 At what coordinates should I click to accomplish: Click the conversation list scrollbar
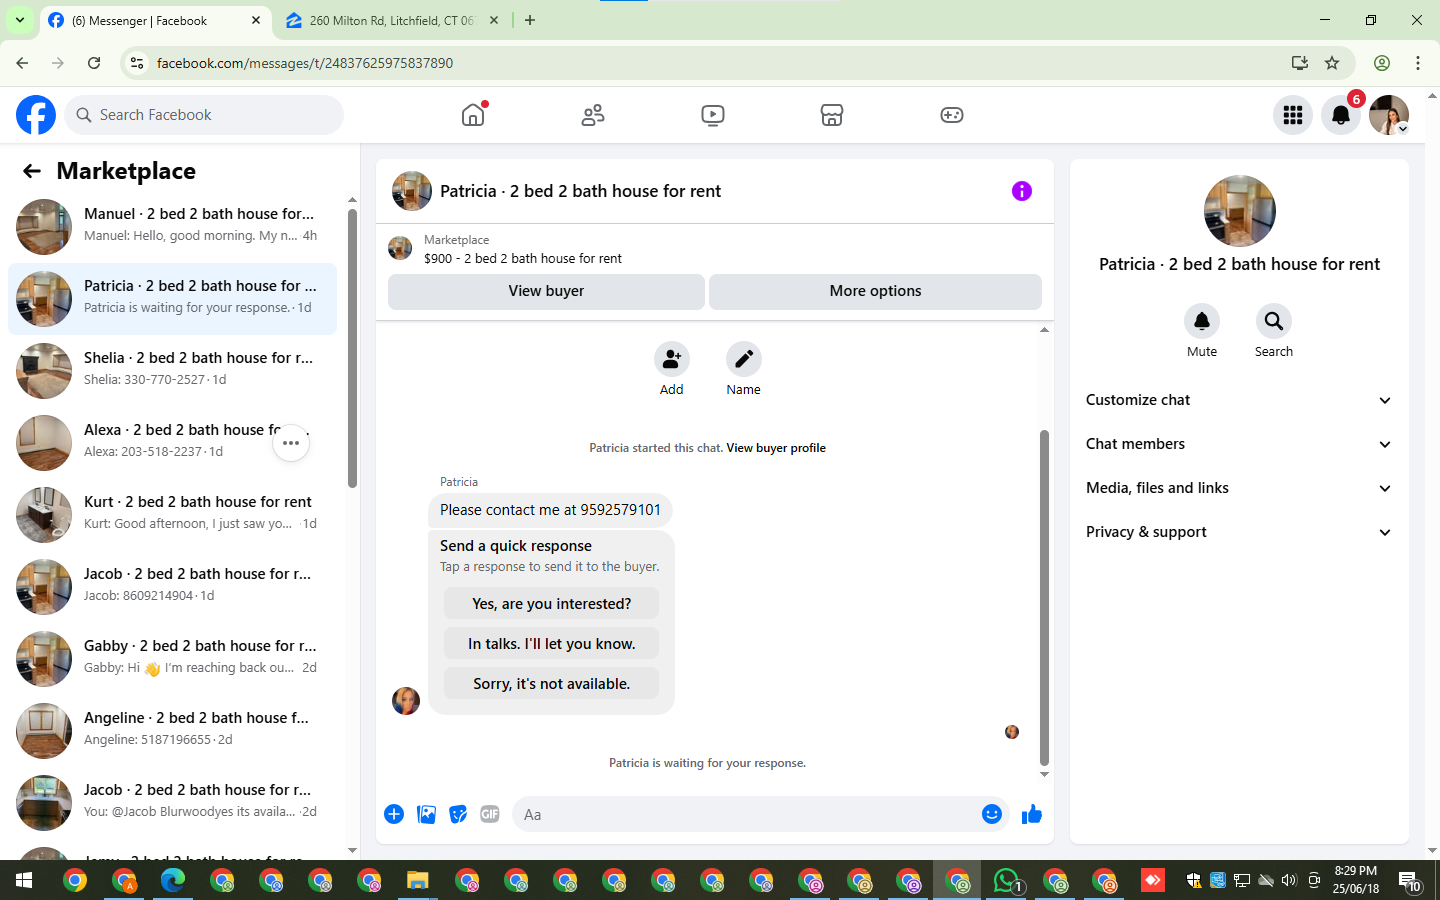(x=352, y=348)
